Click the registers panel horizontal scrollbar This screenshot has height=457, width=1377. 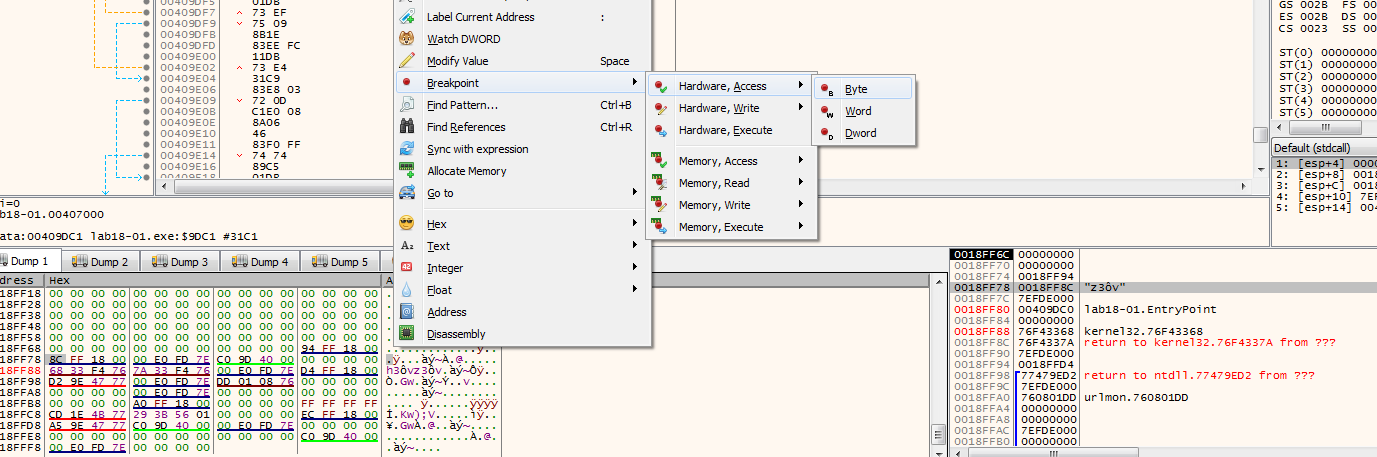[1324, 128]
